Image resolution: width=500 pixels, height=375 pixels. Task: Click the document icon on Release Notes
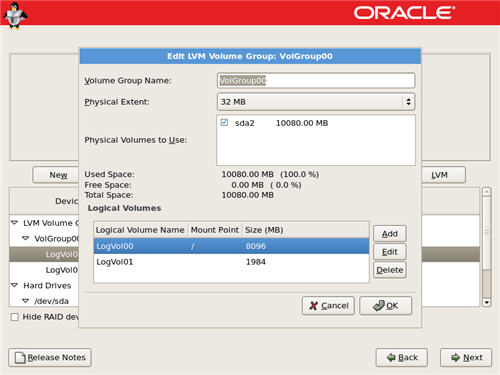click(x=20, y=358)
